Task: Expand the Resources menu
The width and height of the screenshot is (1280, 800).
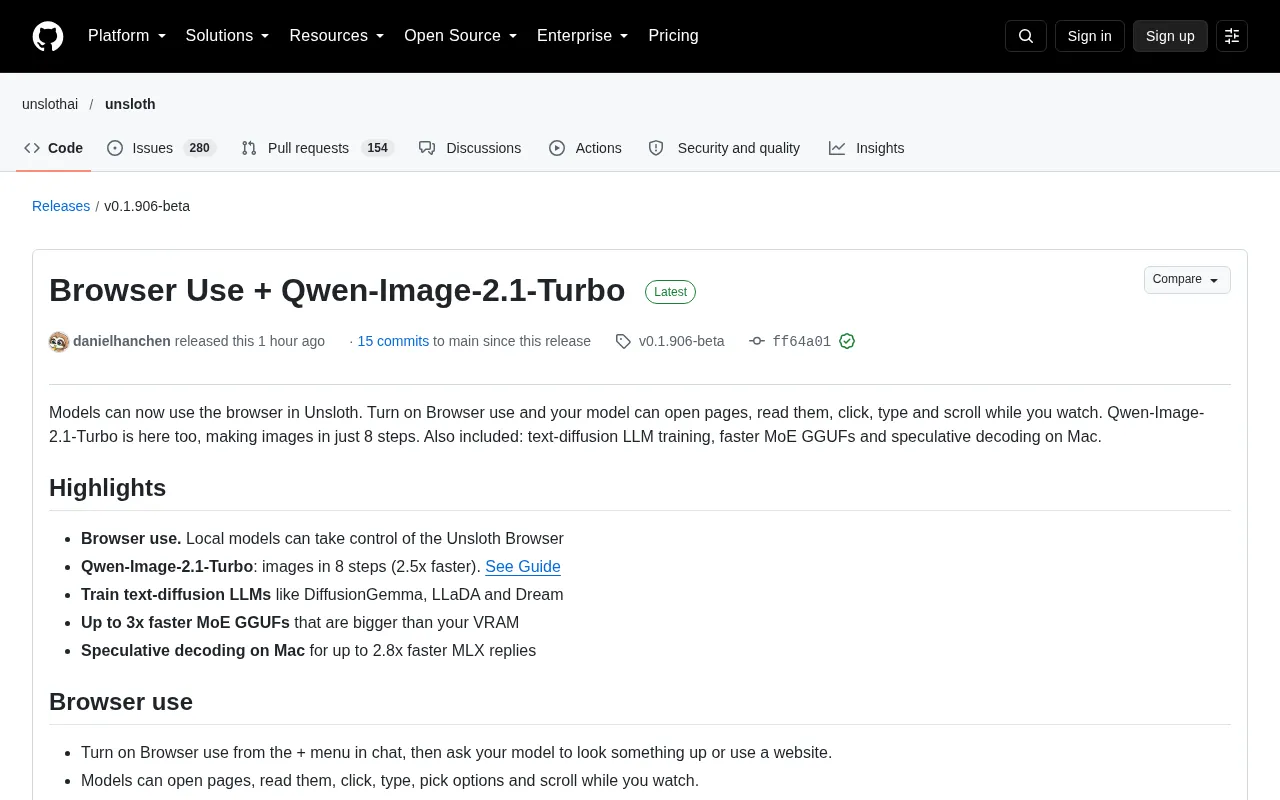Action: point(337,36)
